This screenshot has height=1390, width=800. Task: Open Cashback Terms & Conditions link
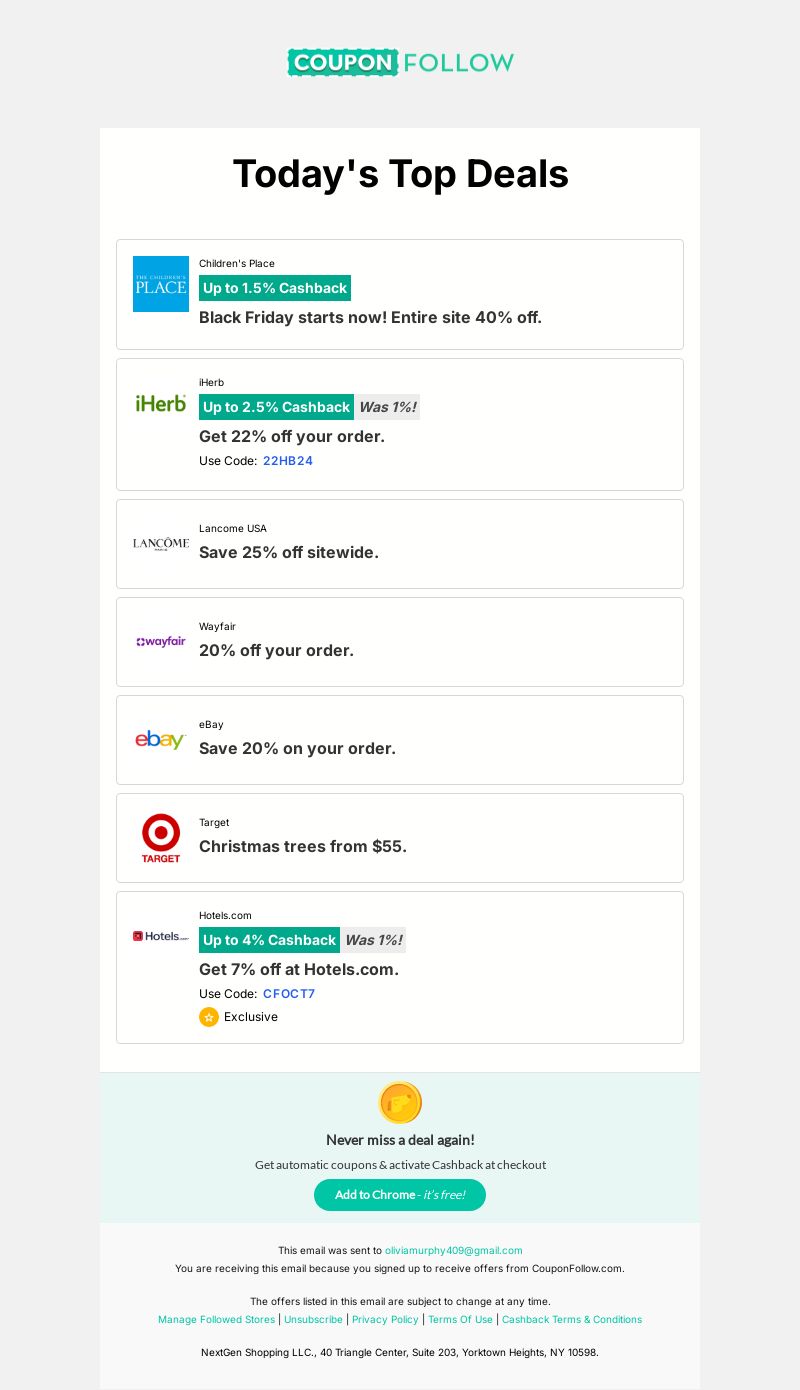(572, 1320)
